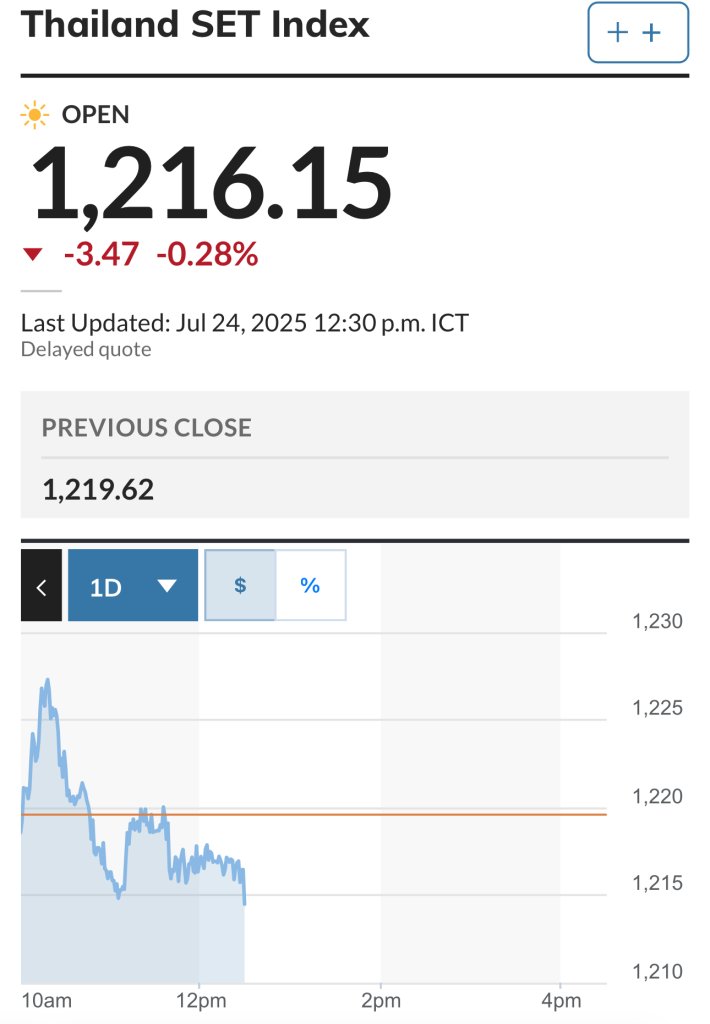Viewport: 710px width, 1024px height.
Task: Switch chart to percent mode
Action: [310, 585]
